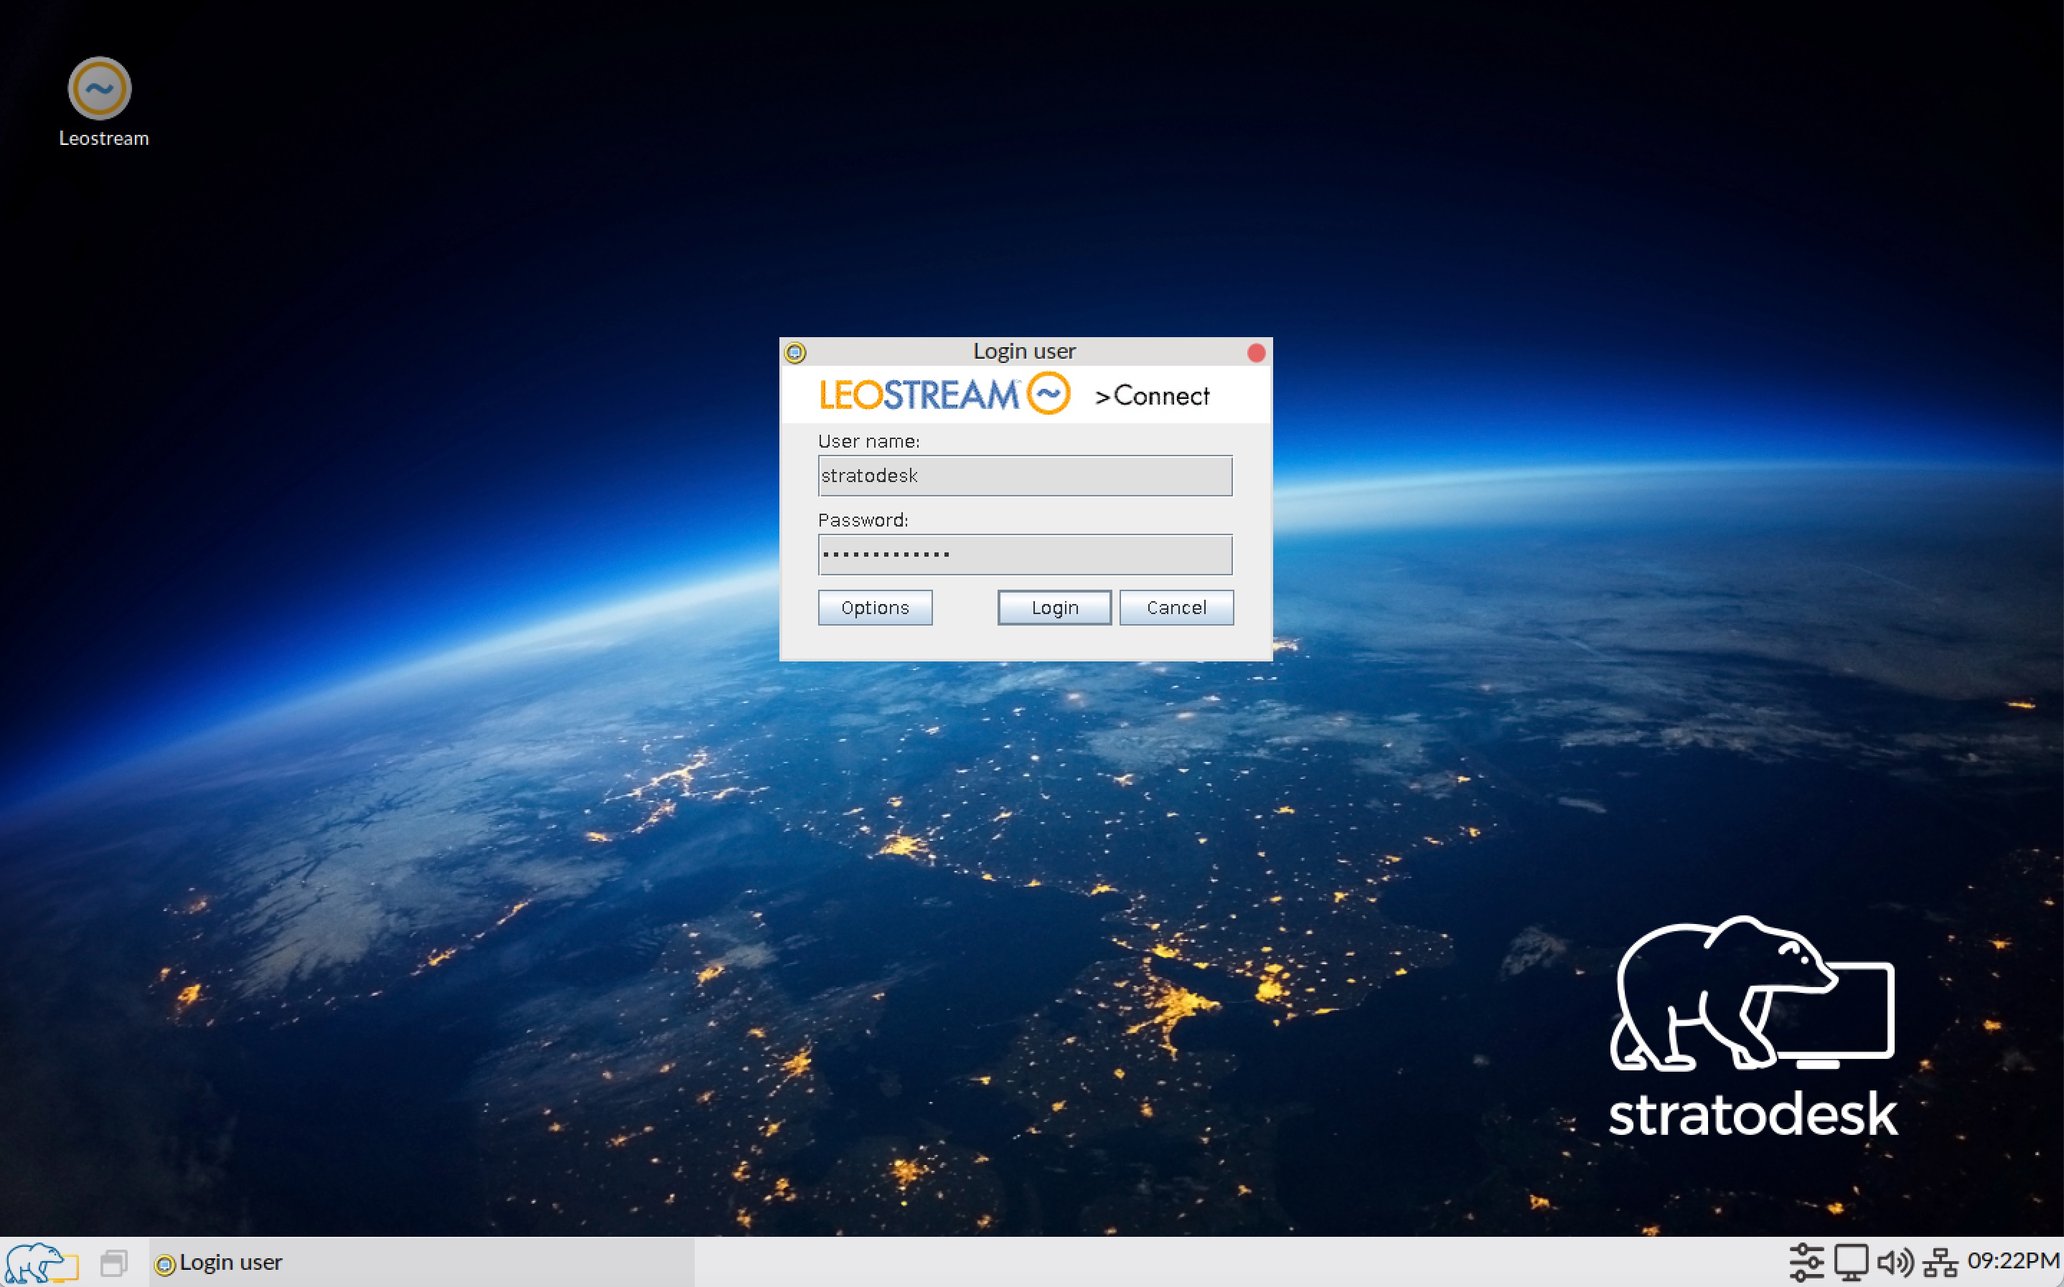Click the Password input field
2064x1287 pixels.
point(1024,554)
